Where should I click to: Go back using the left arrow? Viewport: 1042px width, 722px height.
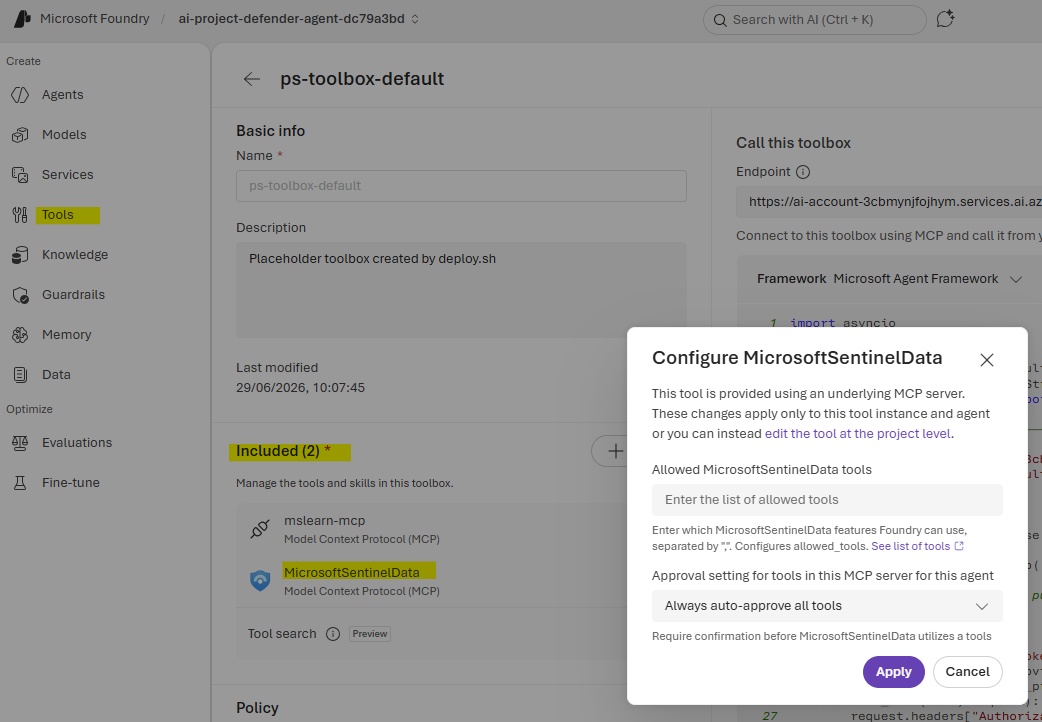[252, 79]
